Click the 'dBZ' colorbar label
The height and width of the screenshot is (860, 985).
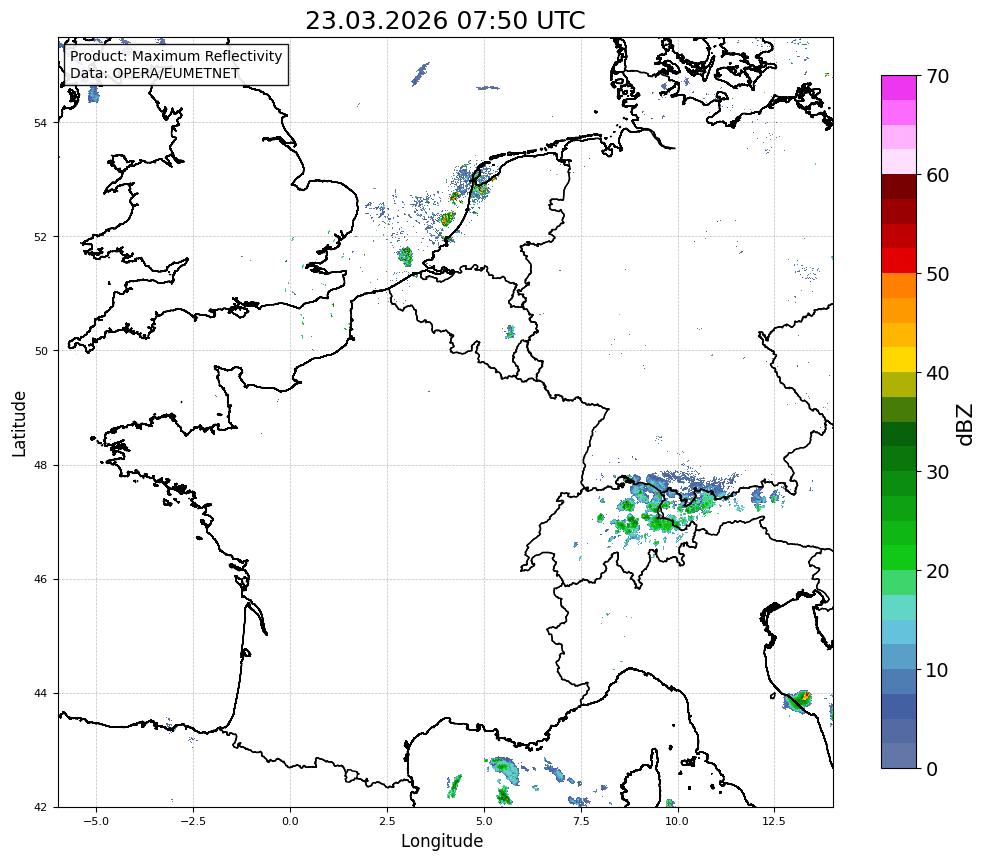coord(965,425)
